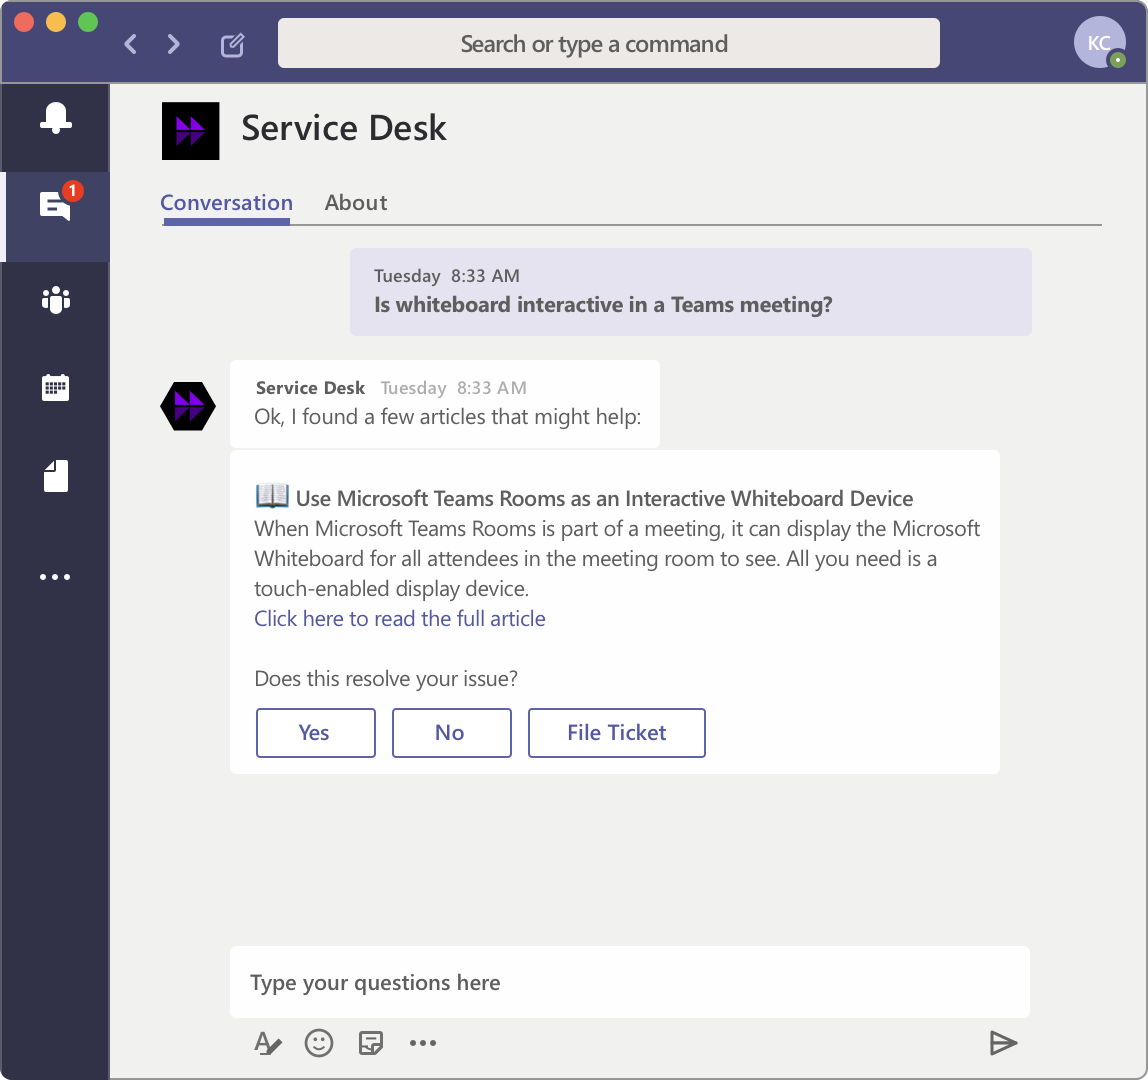1148x1080 pixels.
Task: Click the new chat compose icon
Action: [232, 44]
